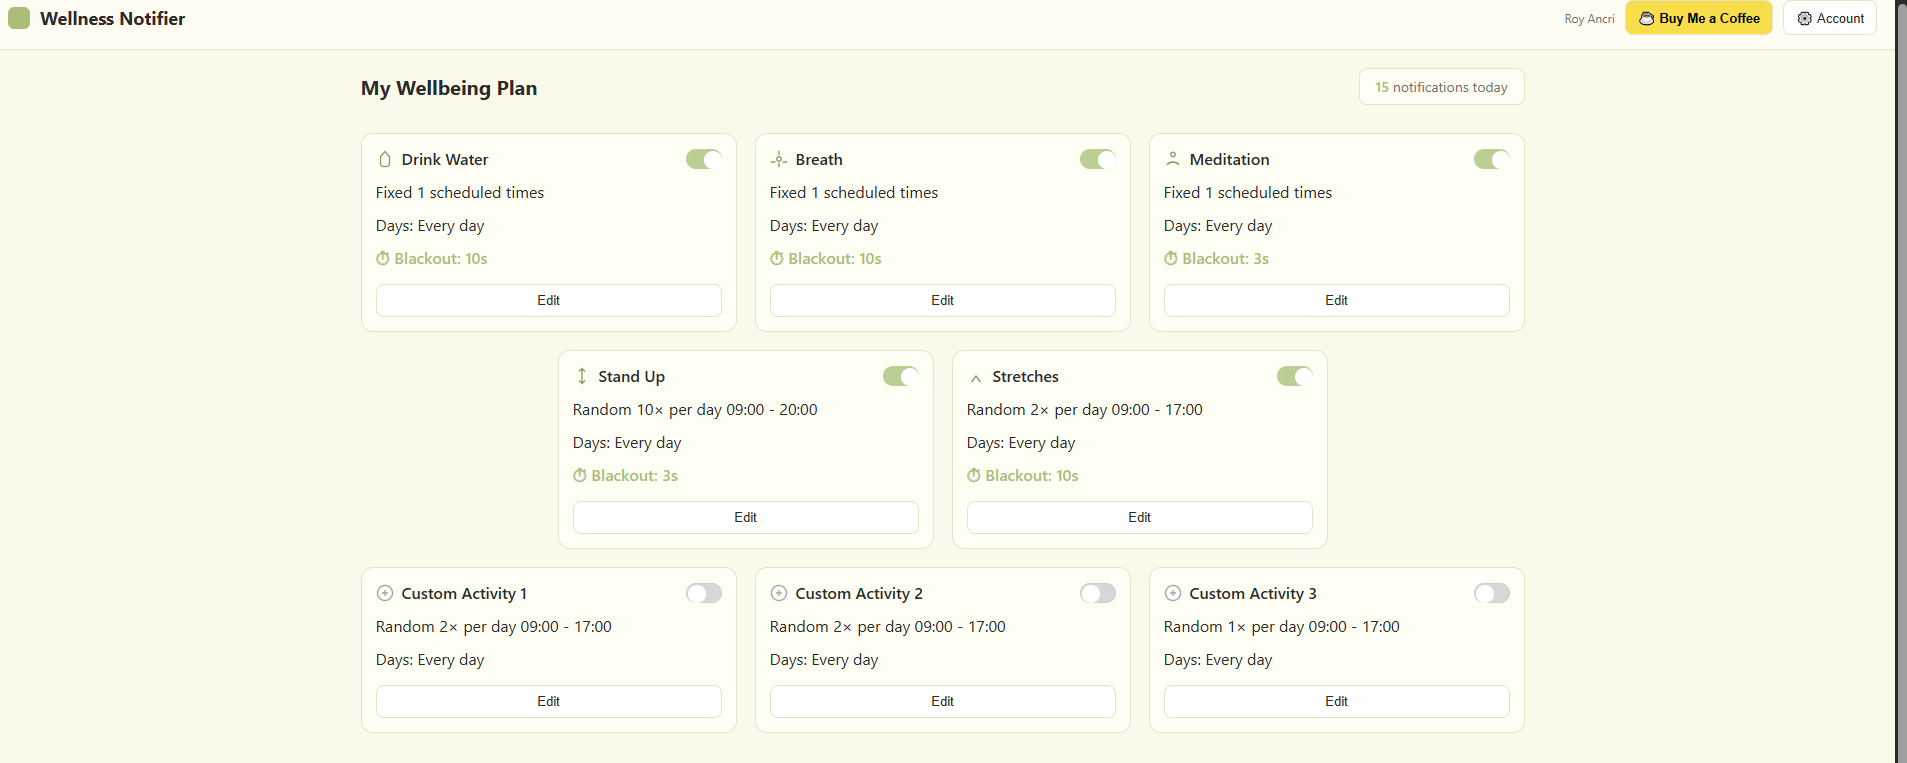Click the Custom Activity 1 plus icon

point(385,593)
